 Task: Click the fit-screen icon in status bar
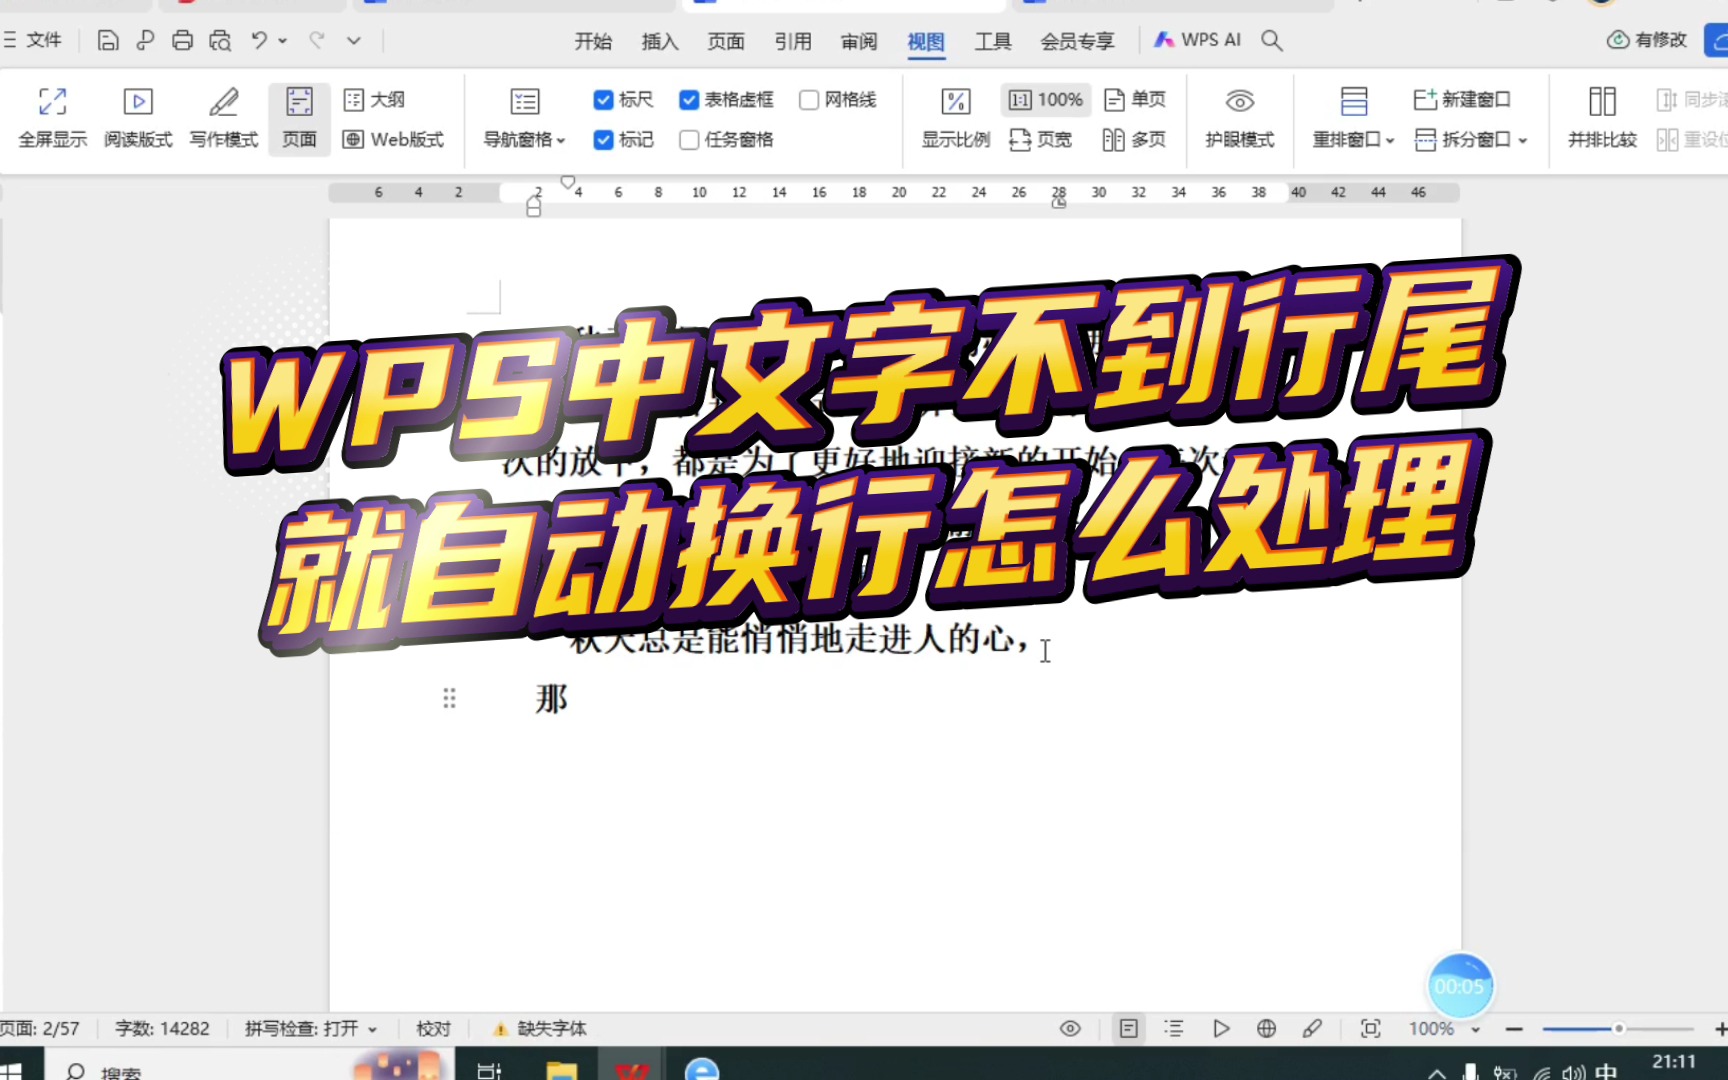pyautogui.click(x=1371, y=1028)
